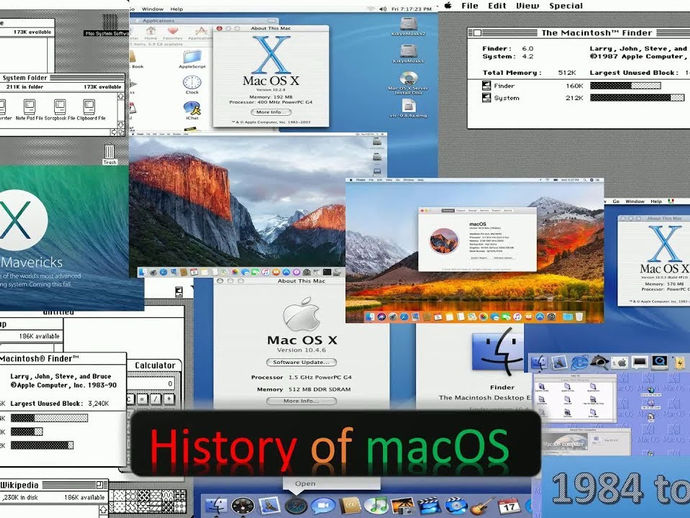This screenshot has width=690, height=518.
Task: Click the large Finder logo in Finder about box
Action: (x=499, y=351)
